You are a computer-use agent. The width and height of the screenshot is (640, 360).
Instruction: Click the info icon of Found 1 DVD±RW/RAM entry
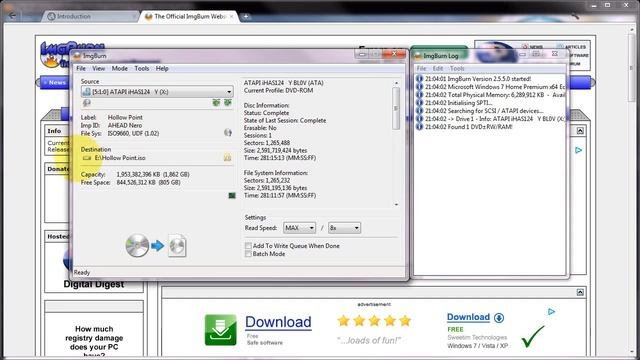pos(419,127)
